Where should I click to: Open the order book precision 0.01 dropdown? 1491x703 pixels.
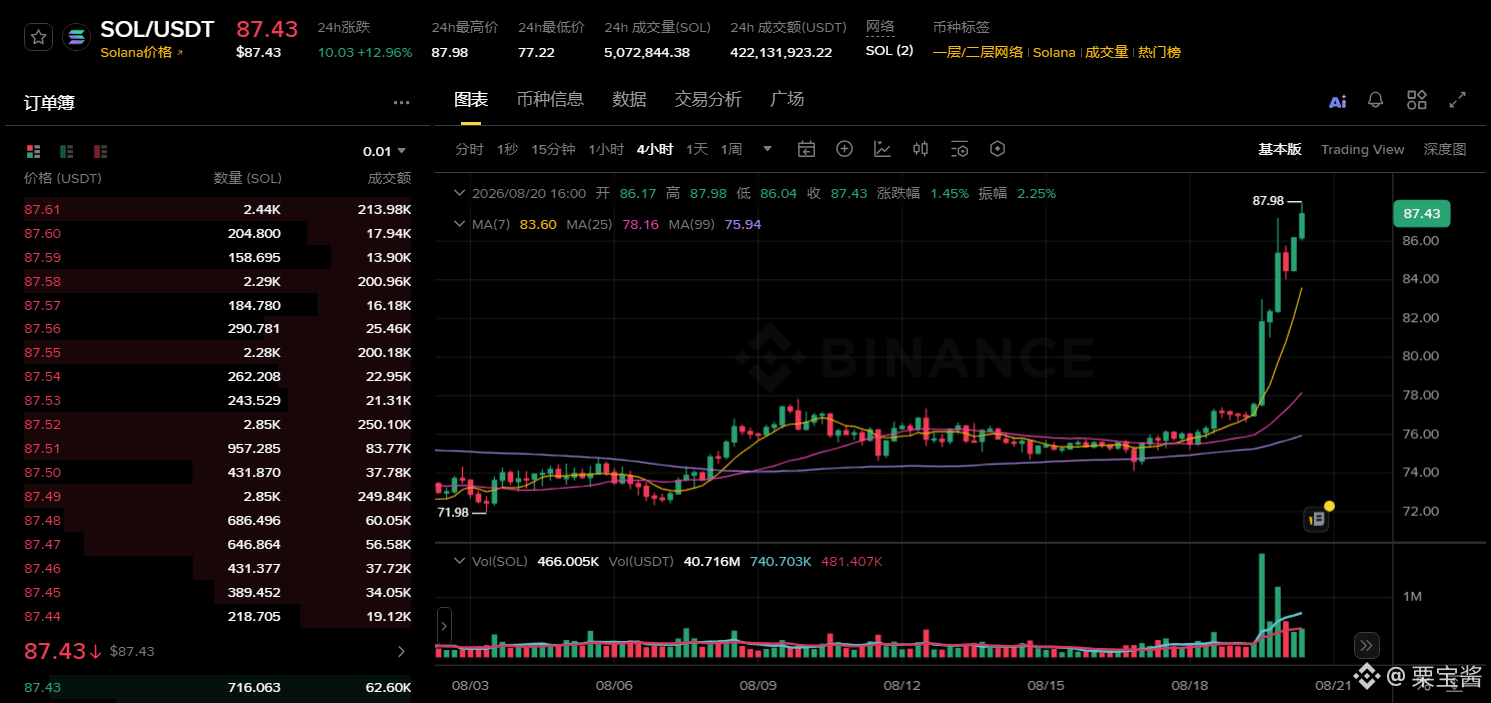[x=384, y=151]
